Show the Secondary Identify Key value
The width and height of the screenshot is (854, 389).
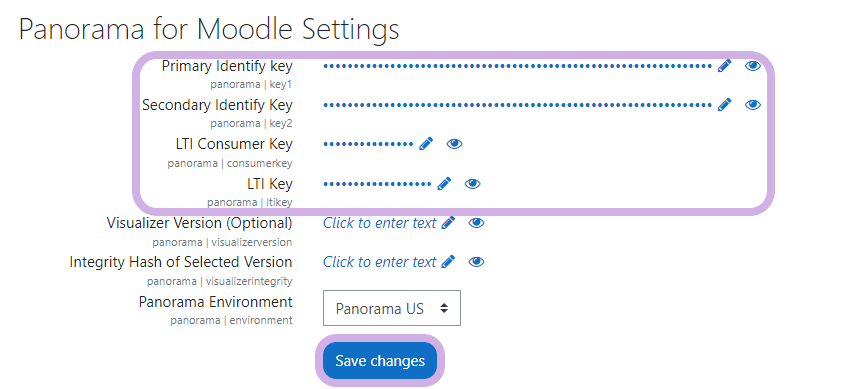[753, 105]
